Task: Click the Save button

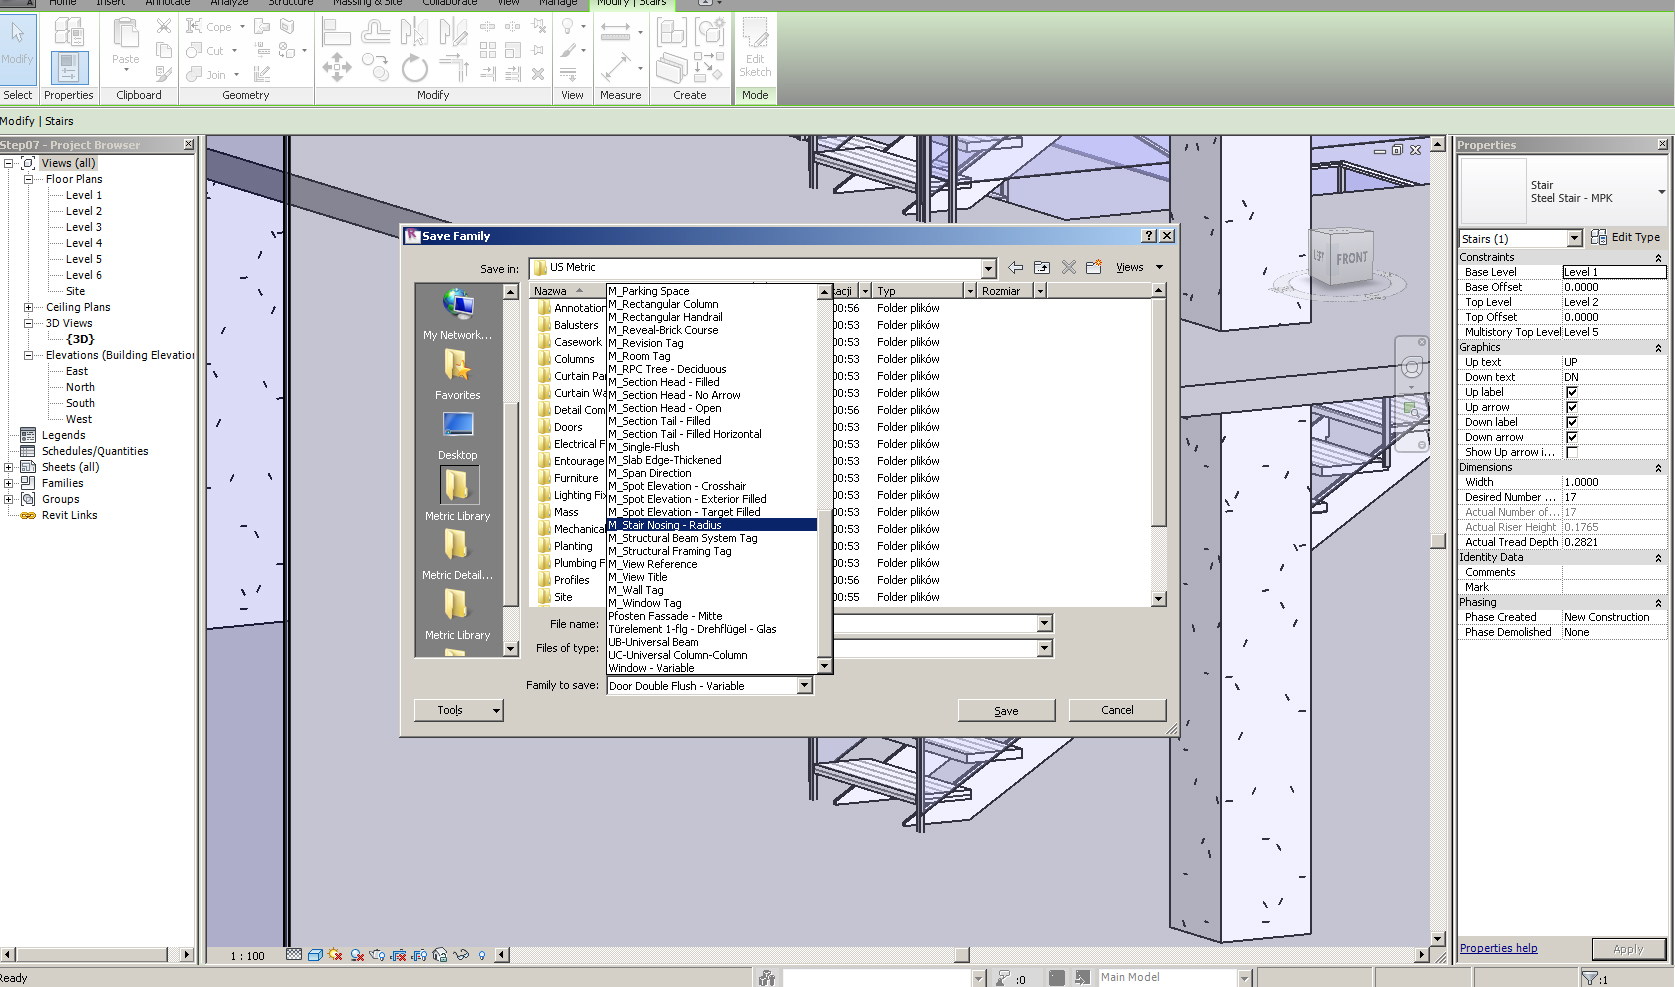Action: click(1006, 711)
